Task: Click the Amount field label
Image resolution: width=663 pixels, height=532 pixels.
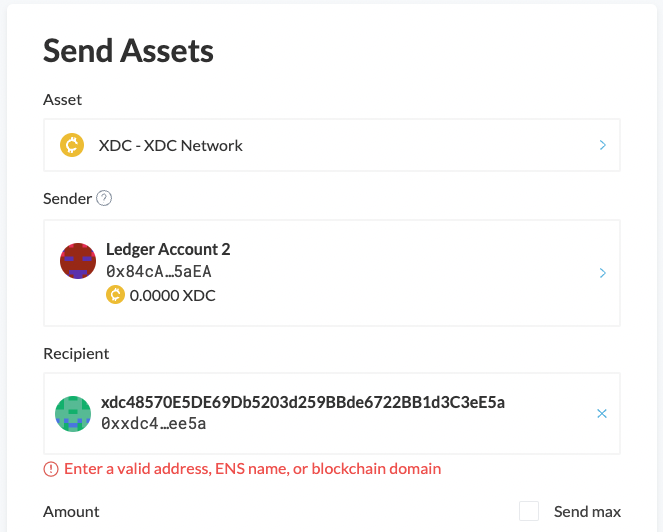Action: 71,512
